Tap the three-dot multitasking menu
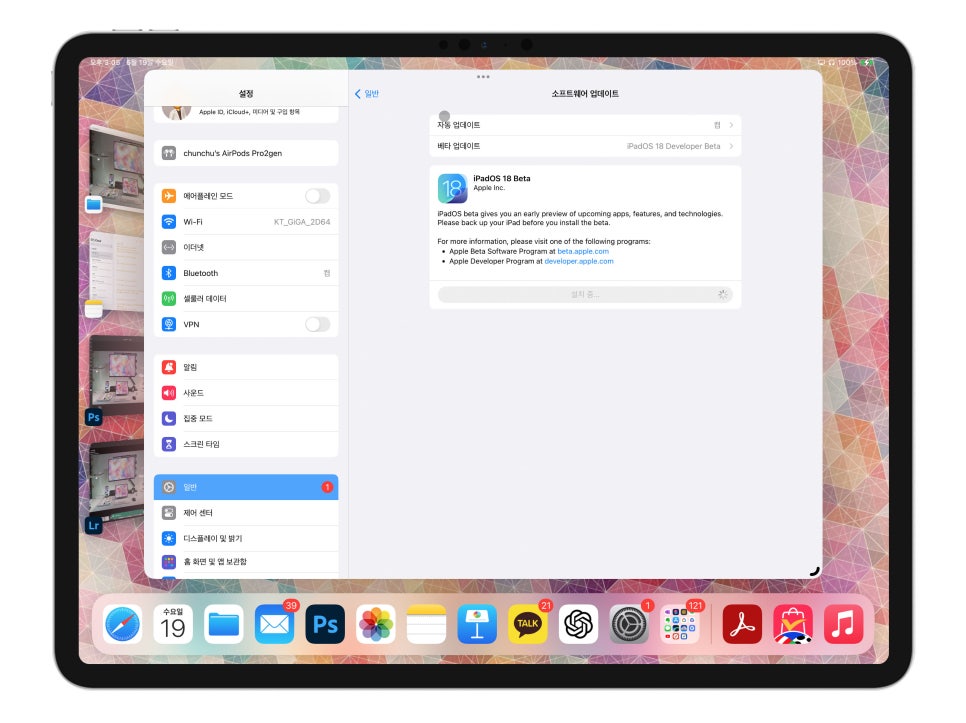Screen dimensions: 966x723 (483, 77)
